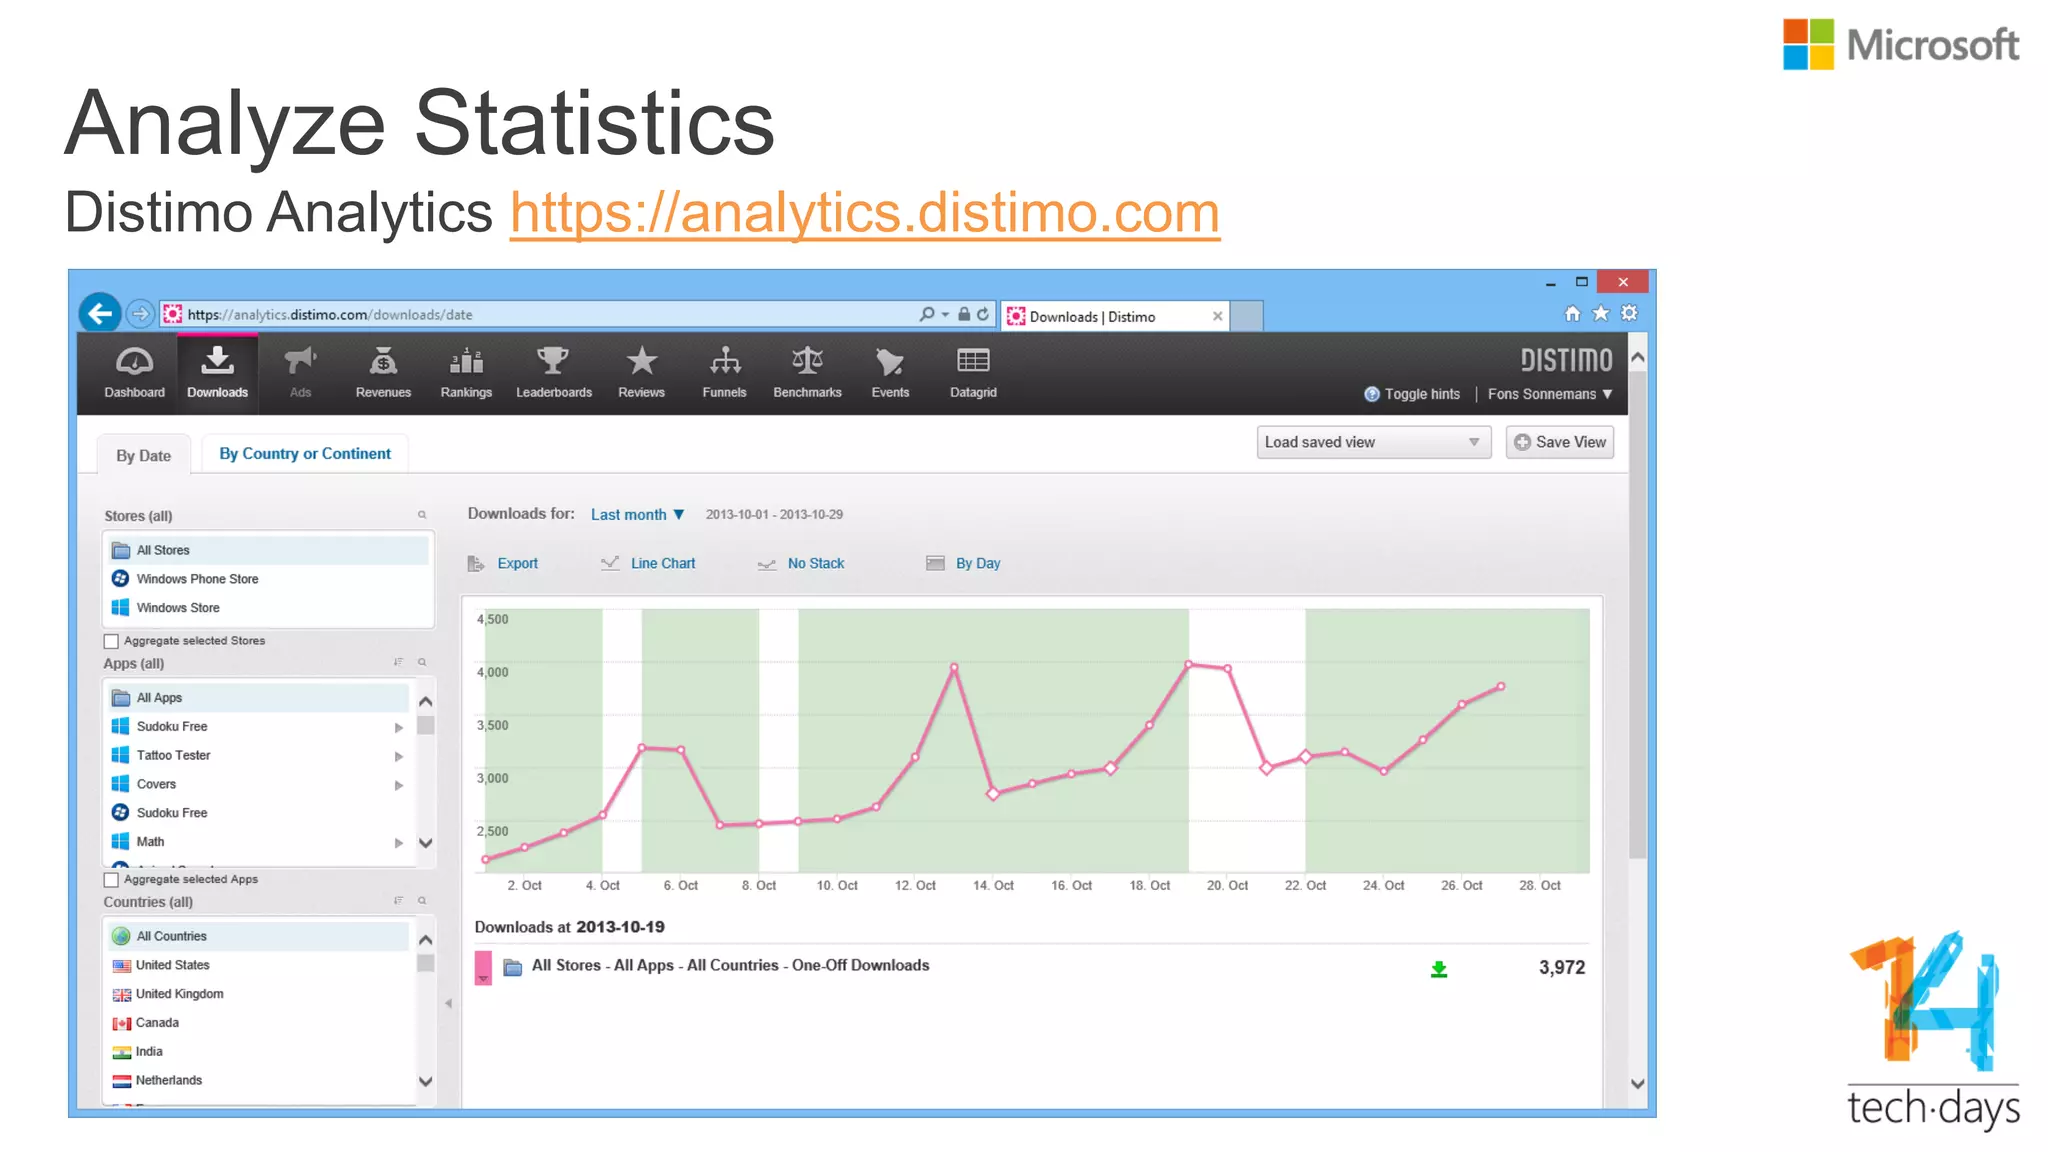Click browser back arrow button
The height and width of the screenshot is (1152, 2048).
tap(100, 314)
